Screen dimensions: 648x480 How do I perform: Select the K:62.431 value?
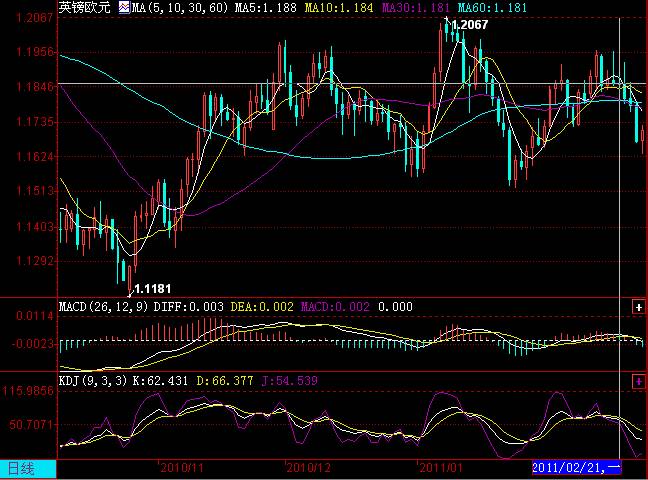pyautogui.click(x=160, y=381)
